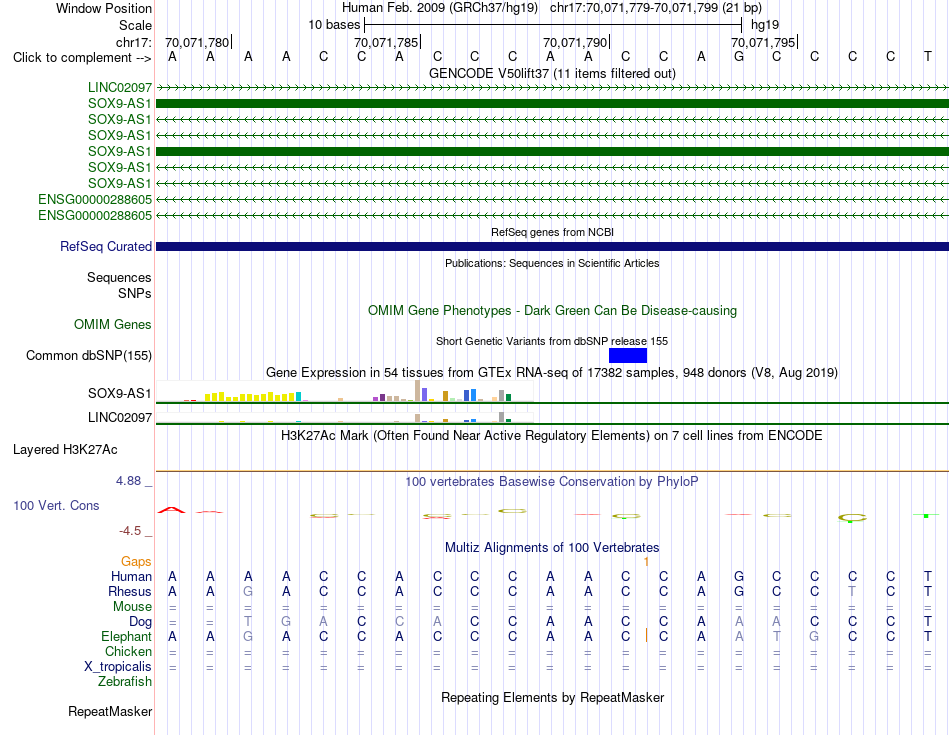Click the GENCODE V50lift37 track title

(x=552, y=73)
